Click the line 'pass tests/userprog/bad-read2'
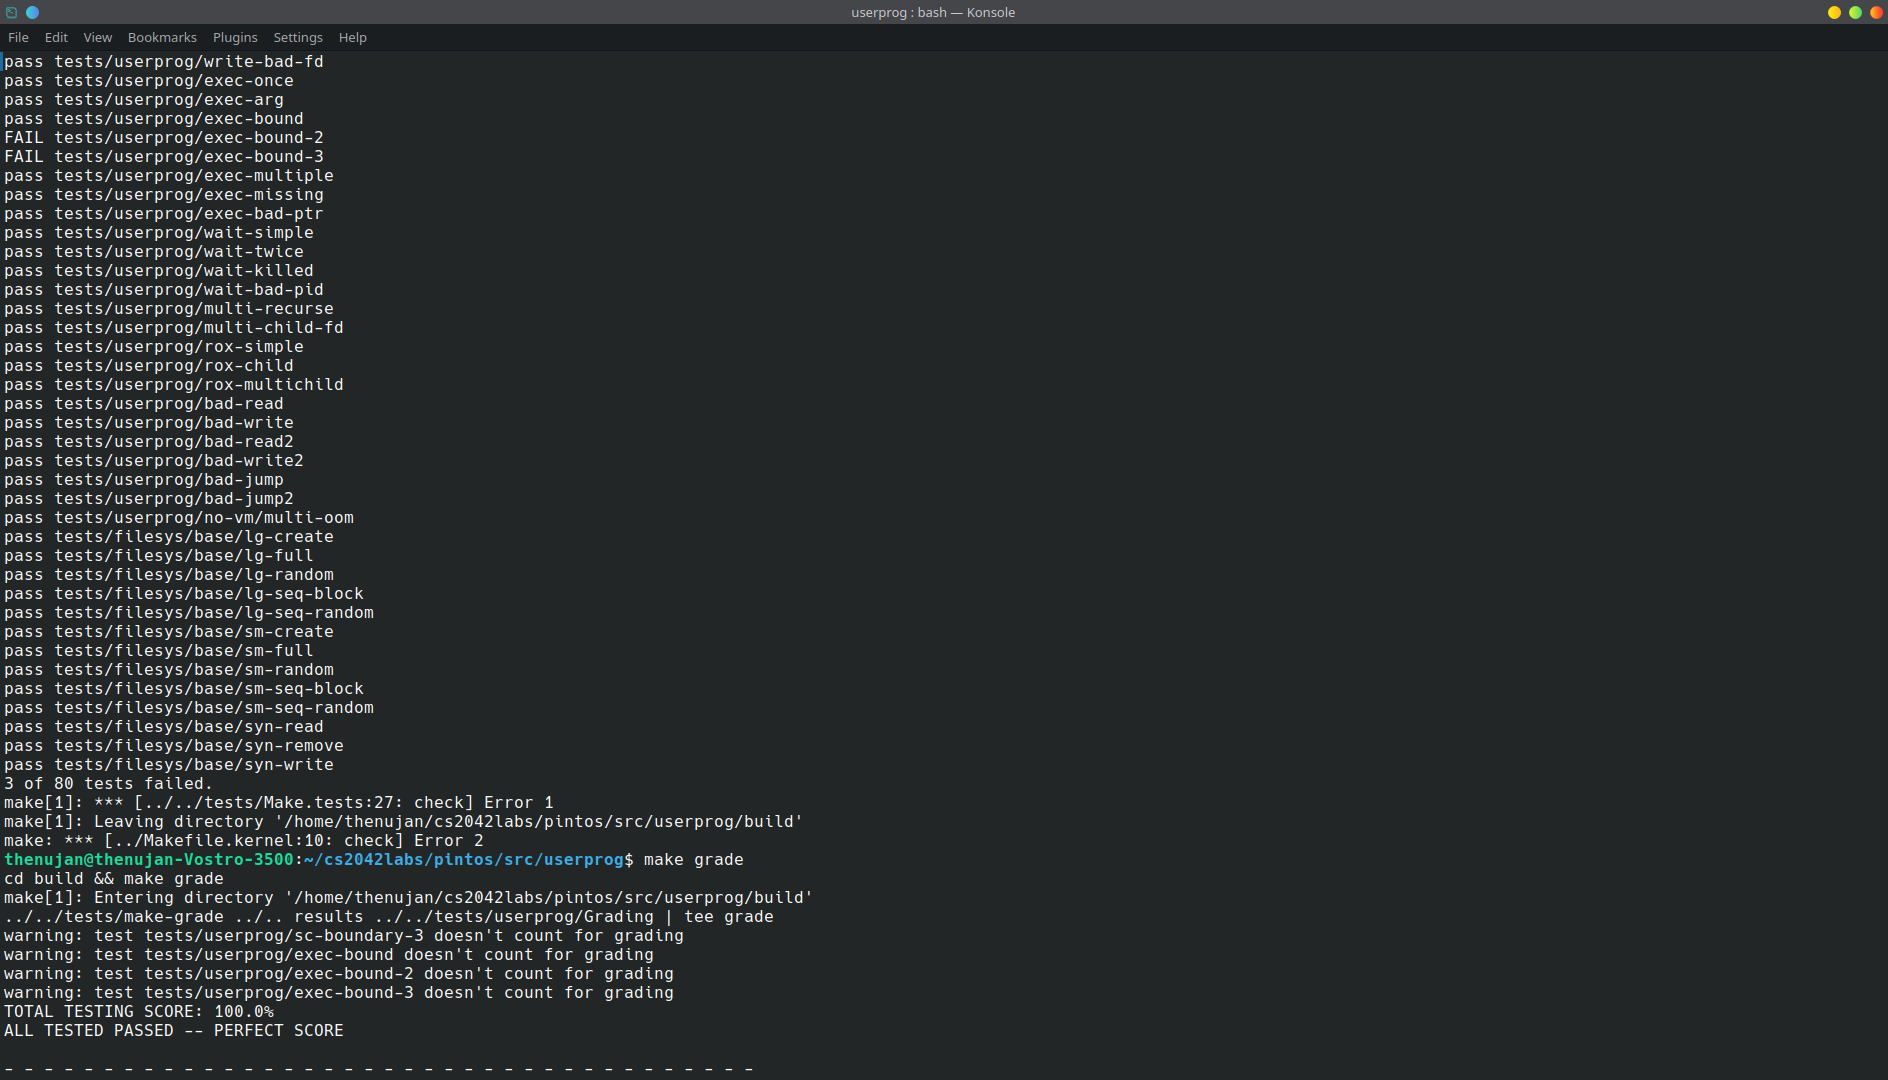The height and width of the screenshot is (1080, 1888). (149, 442)
